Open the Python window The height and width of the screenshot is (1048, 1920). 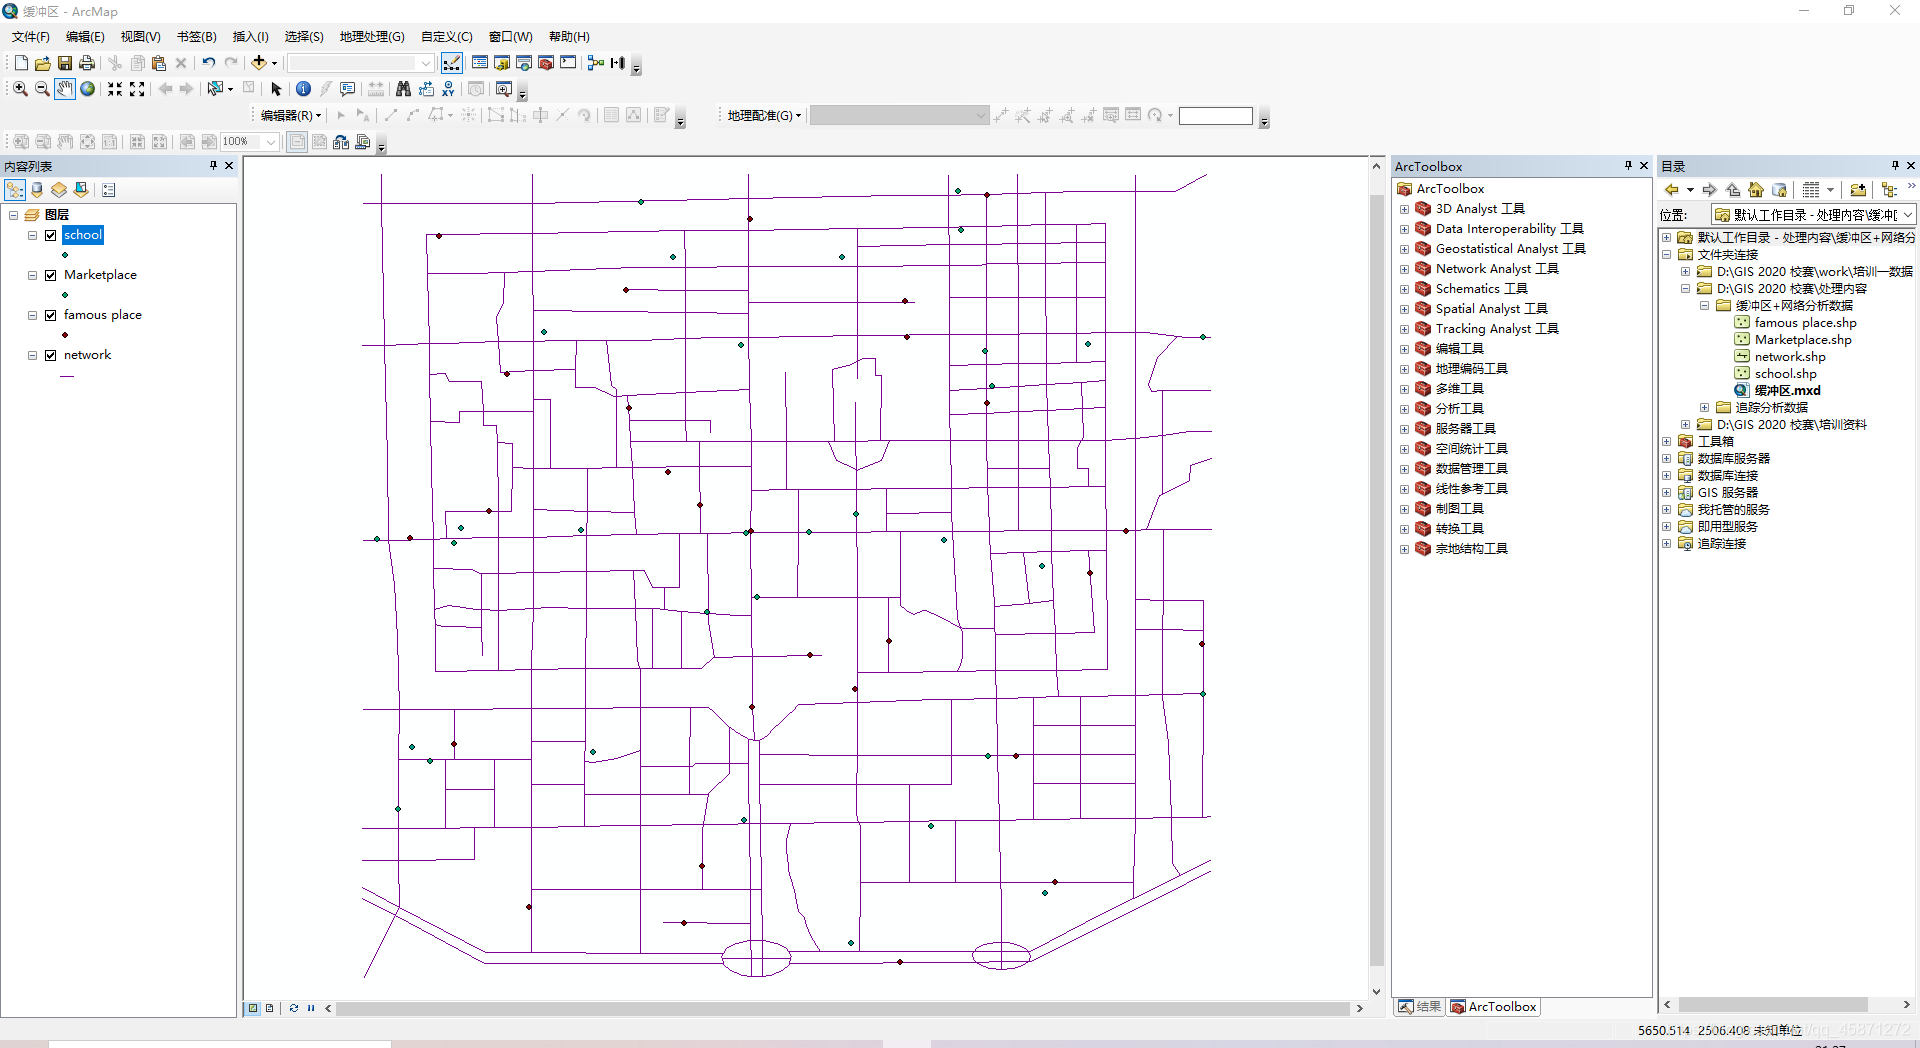568,63
